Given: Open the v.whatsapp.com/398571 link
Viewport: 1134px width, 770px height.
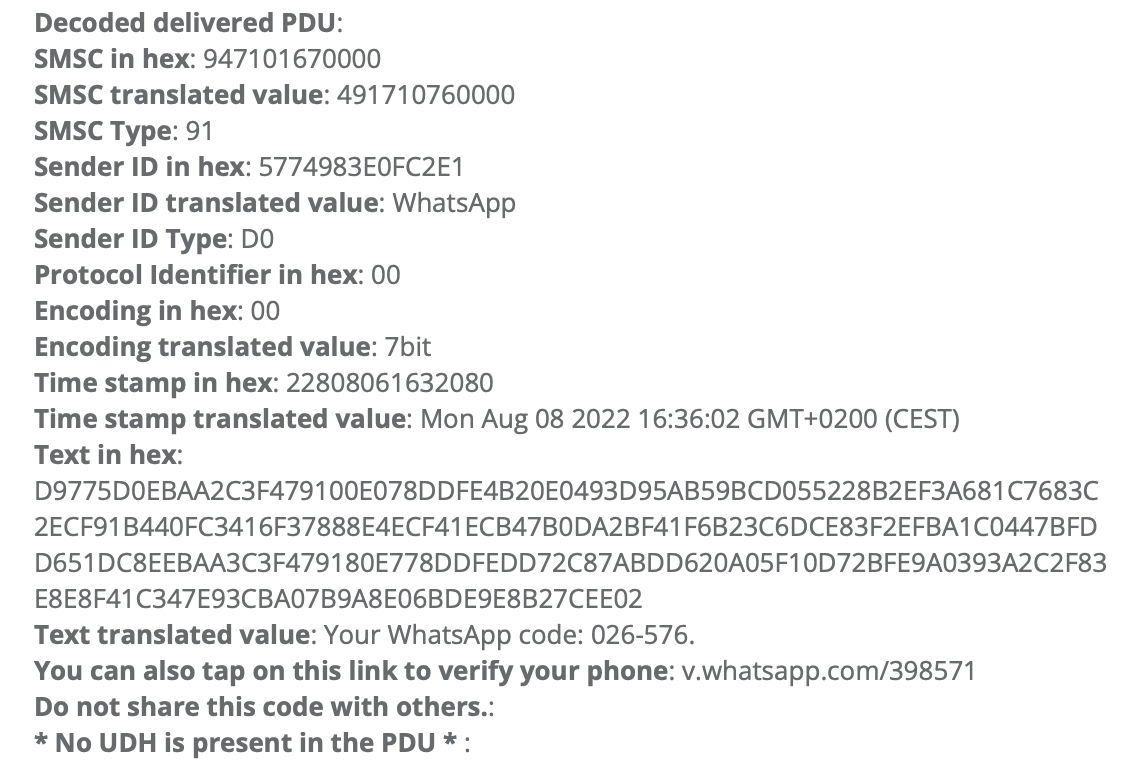Looking at the screenshot, I should (x=829, y=671).
